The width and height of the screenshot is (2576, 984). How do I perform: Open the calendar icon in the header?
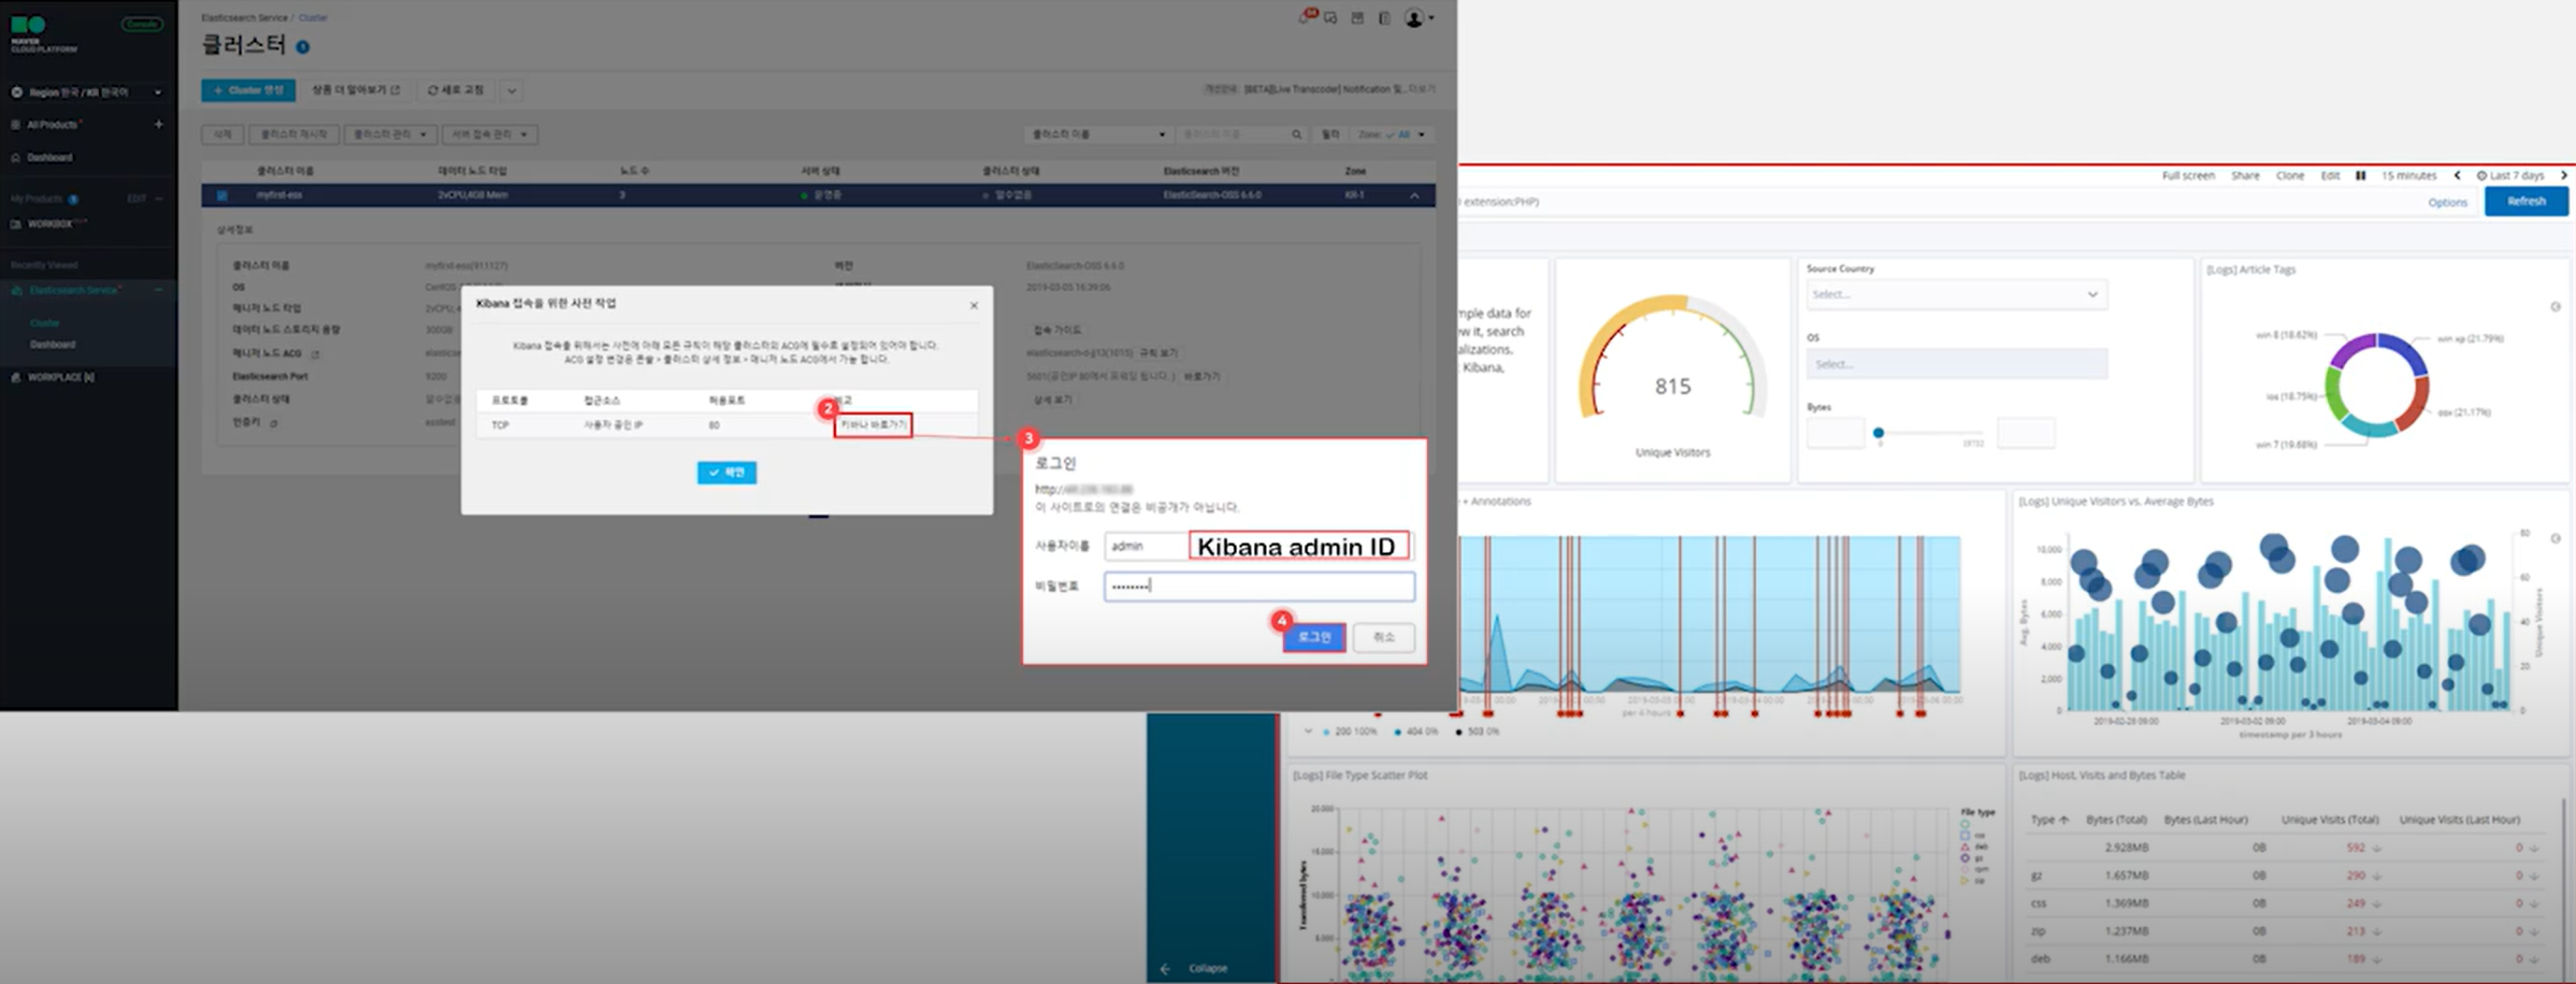pyautogui.click(x=1357, y=18)
